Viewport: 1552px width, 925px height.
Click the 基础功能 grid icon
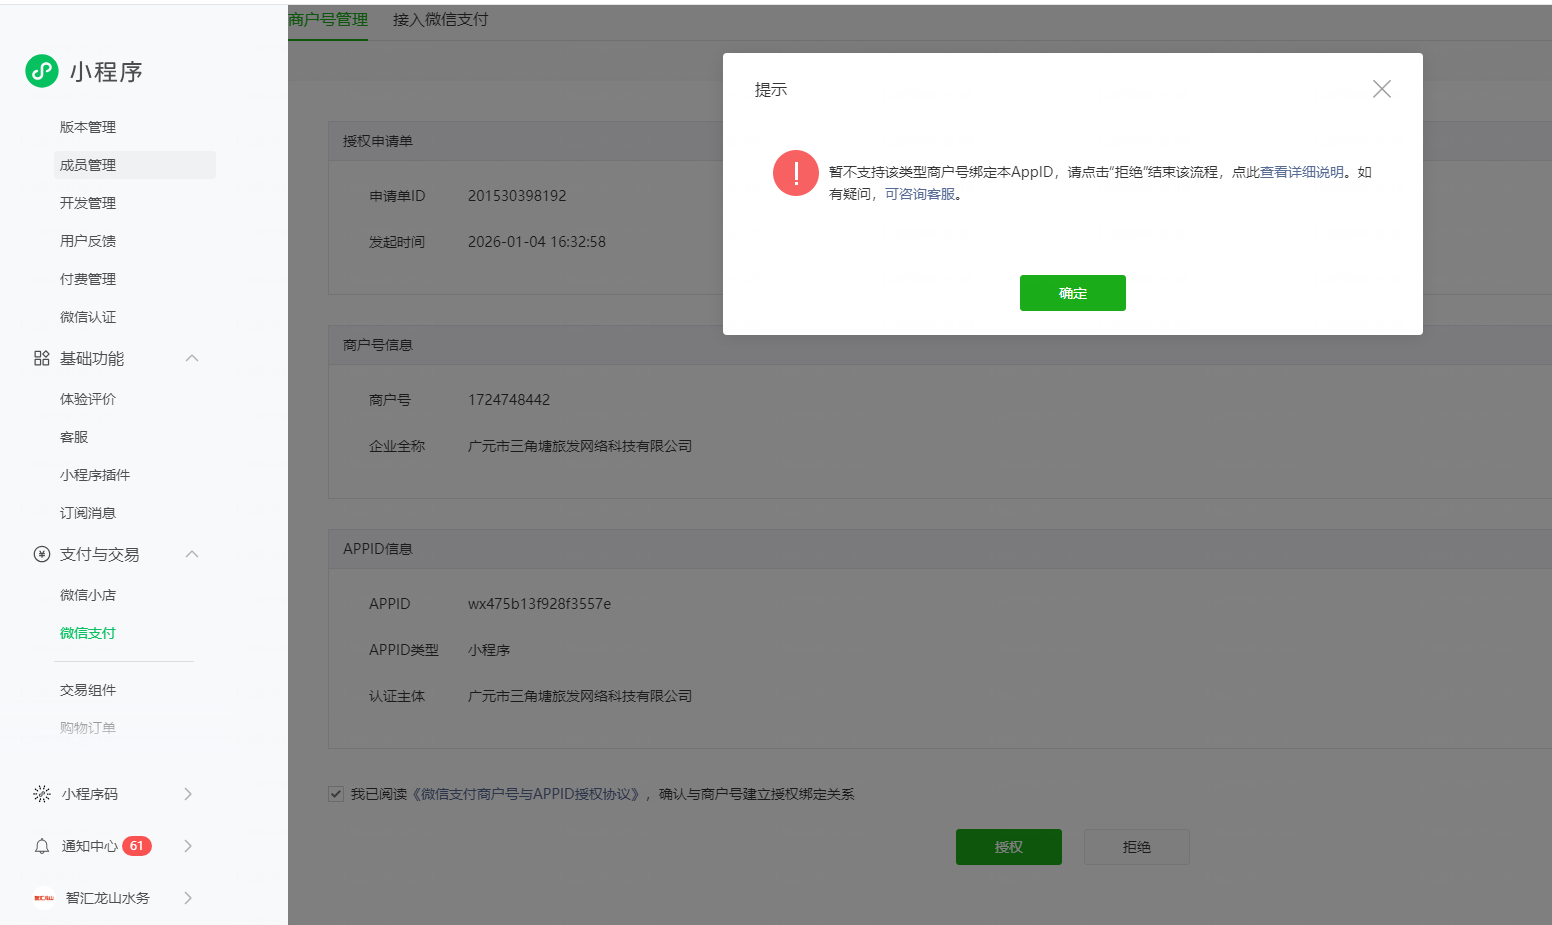click(x=42, y=358)
